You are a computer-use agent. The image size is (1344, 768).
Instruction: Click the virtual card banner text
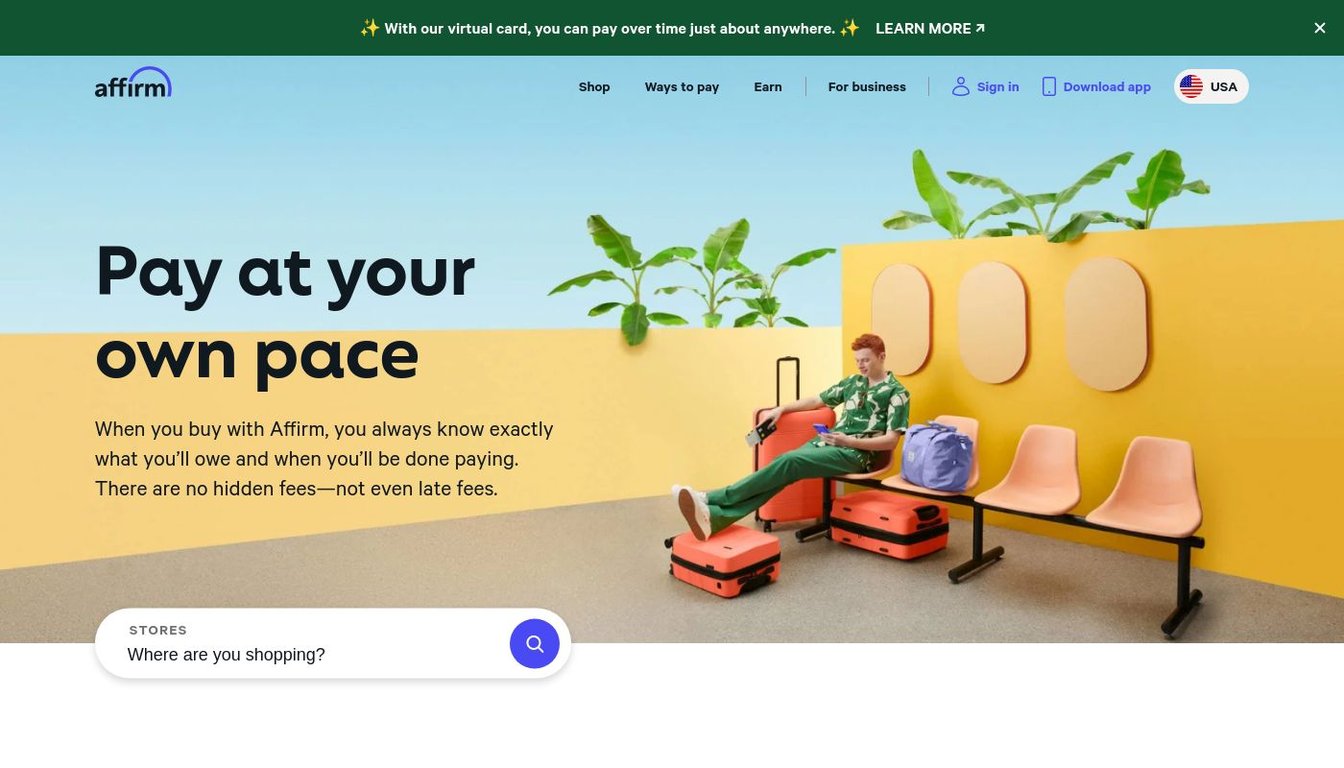[609, 28]
